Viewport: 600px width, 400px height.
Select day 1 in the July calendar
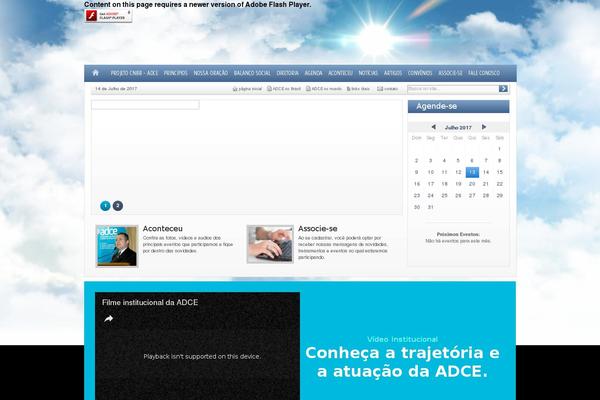pos(499,149)
